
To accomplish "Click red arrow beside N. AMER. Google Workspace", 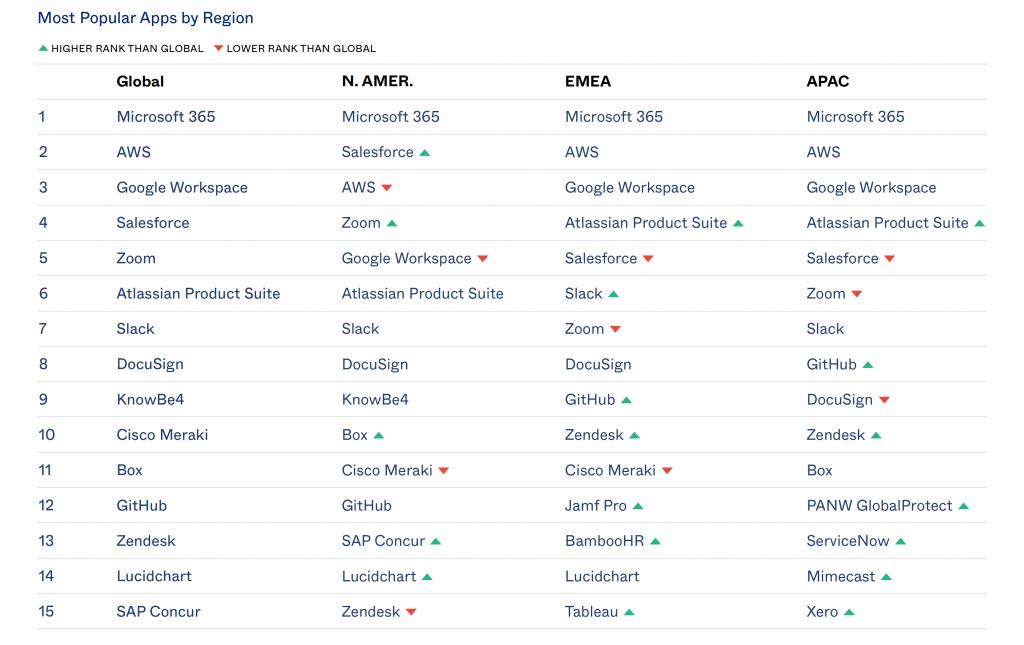I will click(x=483, y=259).
